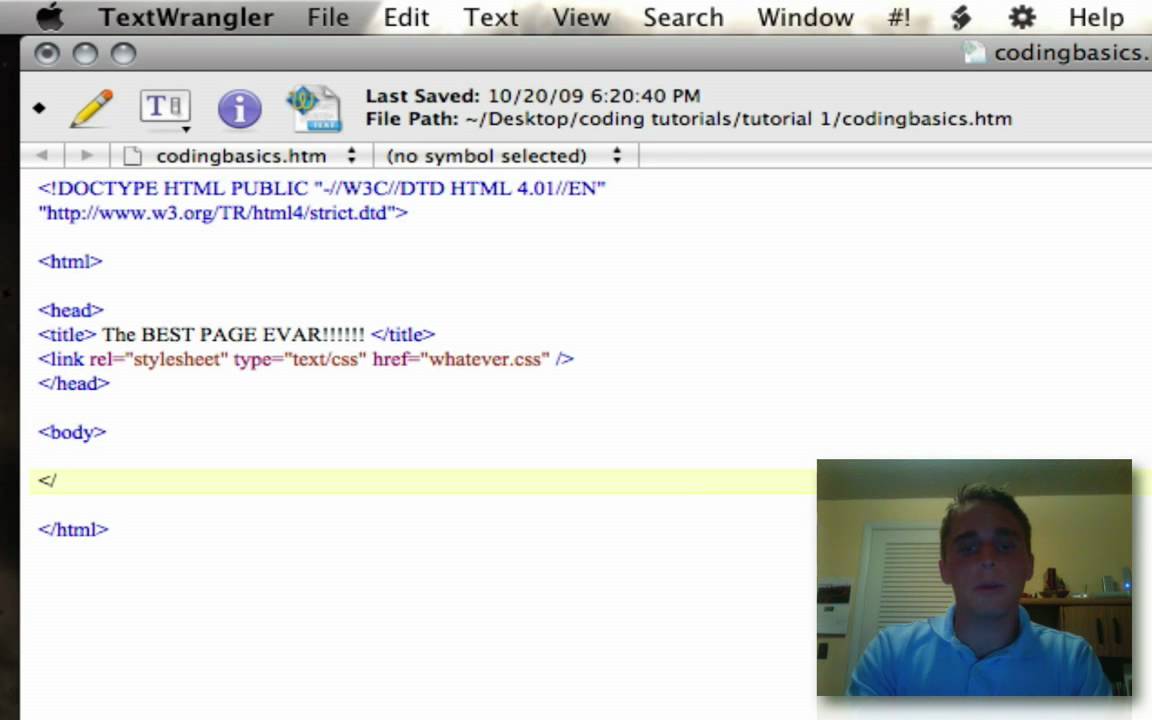Click the black diamond unsaved indicator
1152x720 pixels.
pos(39,109)
